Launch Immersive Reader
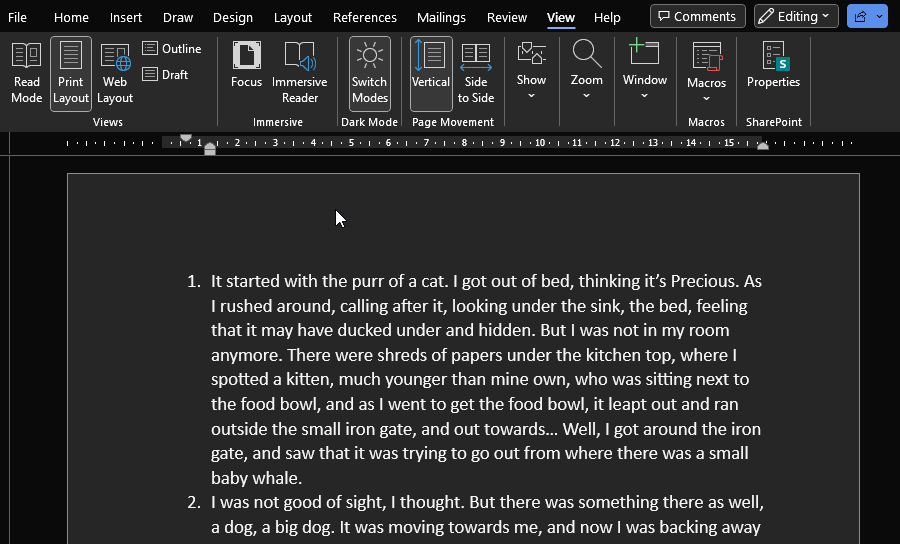The height and width of the screenshot is (544, 900). [x=300, y=73]
